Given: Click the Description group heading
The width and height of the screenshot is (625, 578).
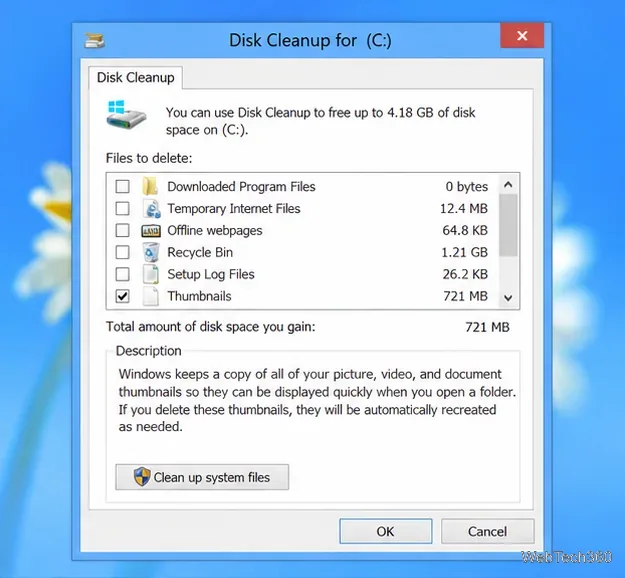Looking at the screenshot, I should pos(149,351).
